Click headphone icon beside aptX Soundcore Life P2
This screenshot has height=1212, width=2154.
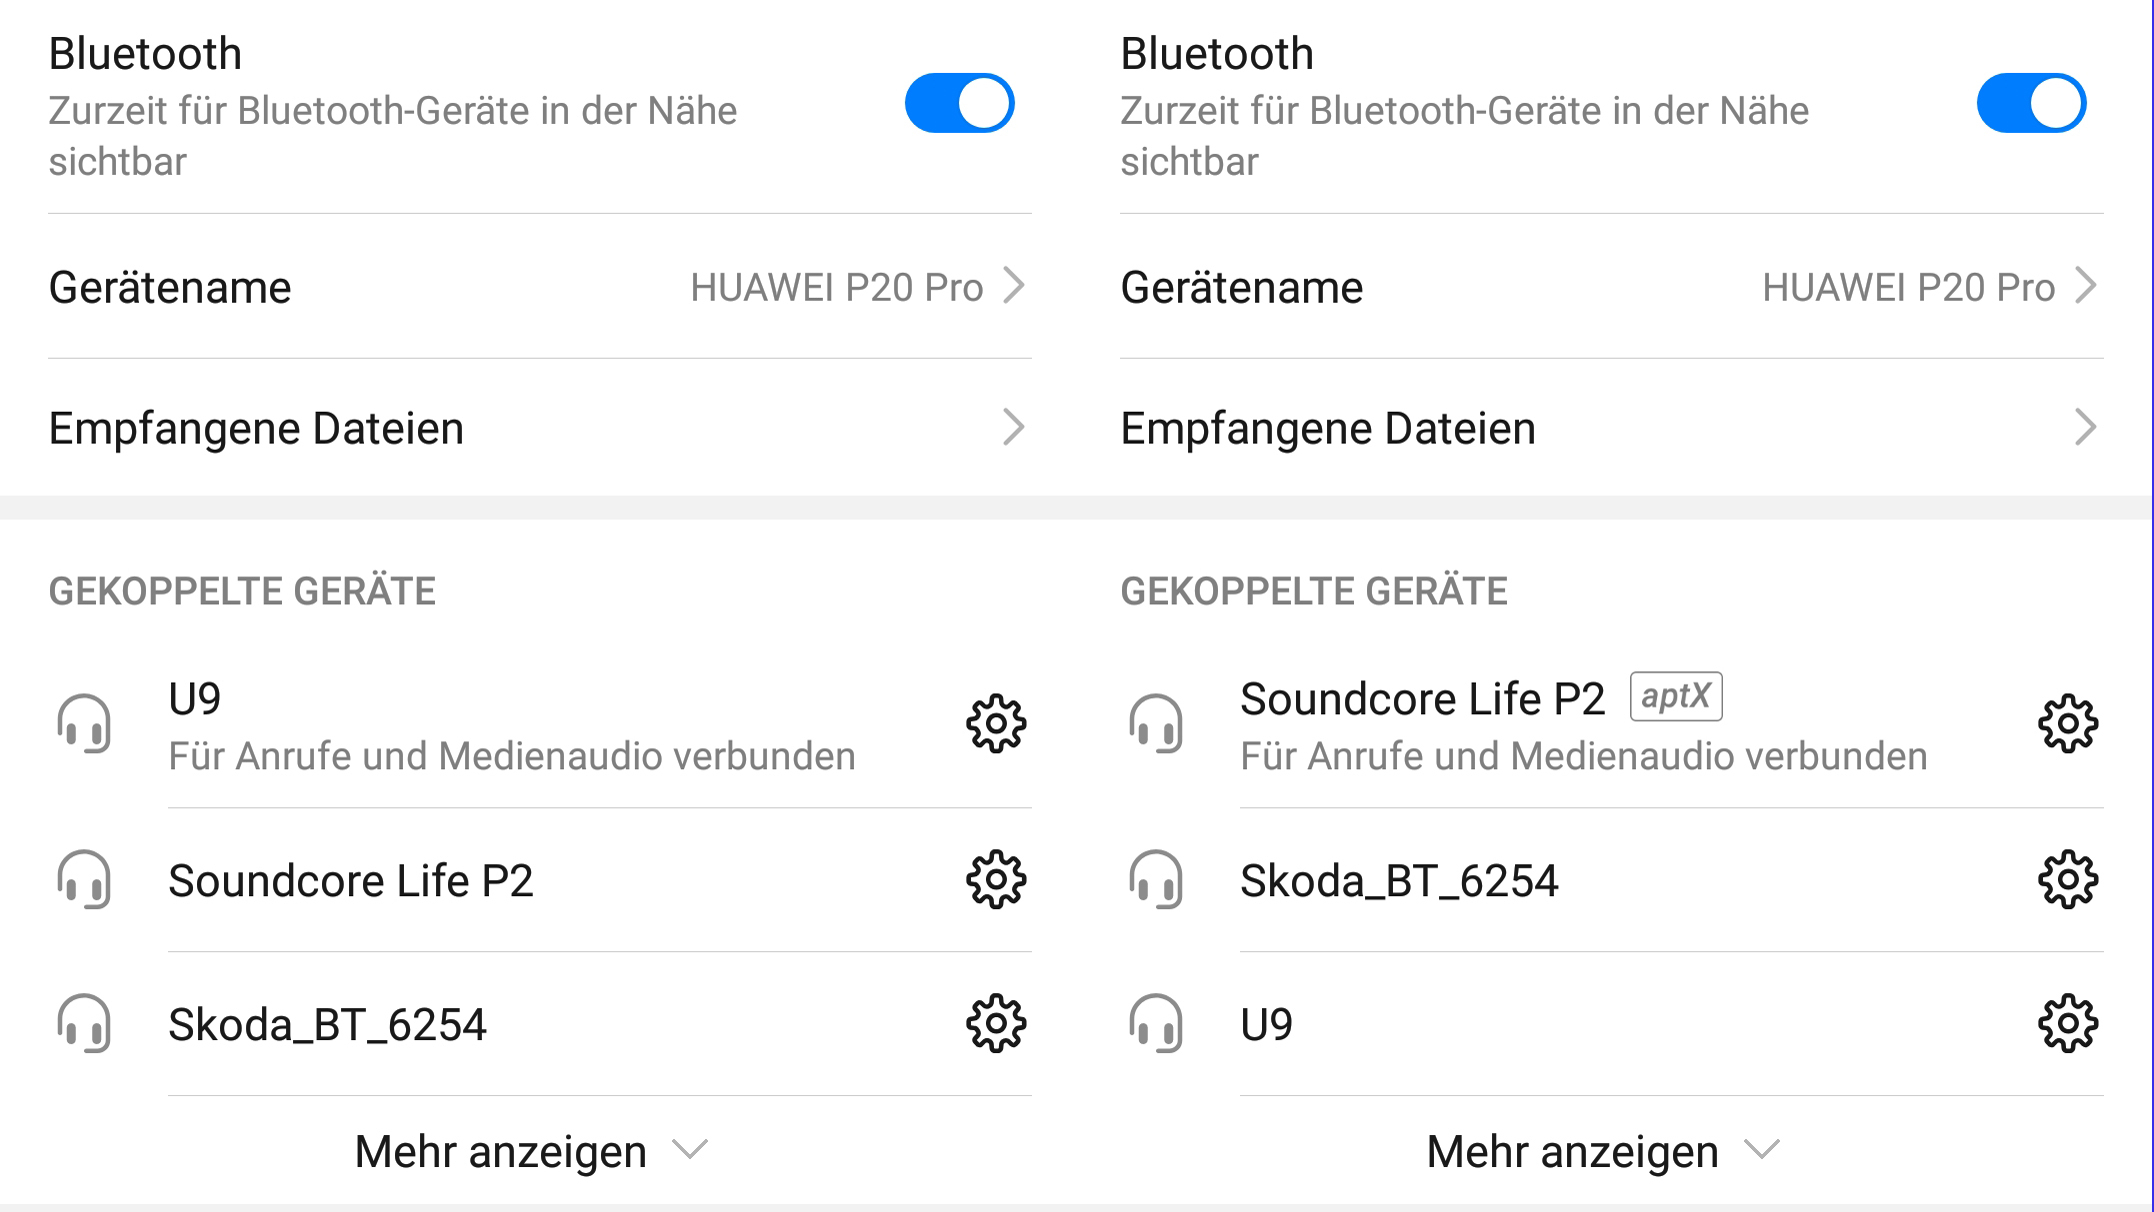tap(1156, 724)
